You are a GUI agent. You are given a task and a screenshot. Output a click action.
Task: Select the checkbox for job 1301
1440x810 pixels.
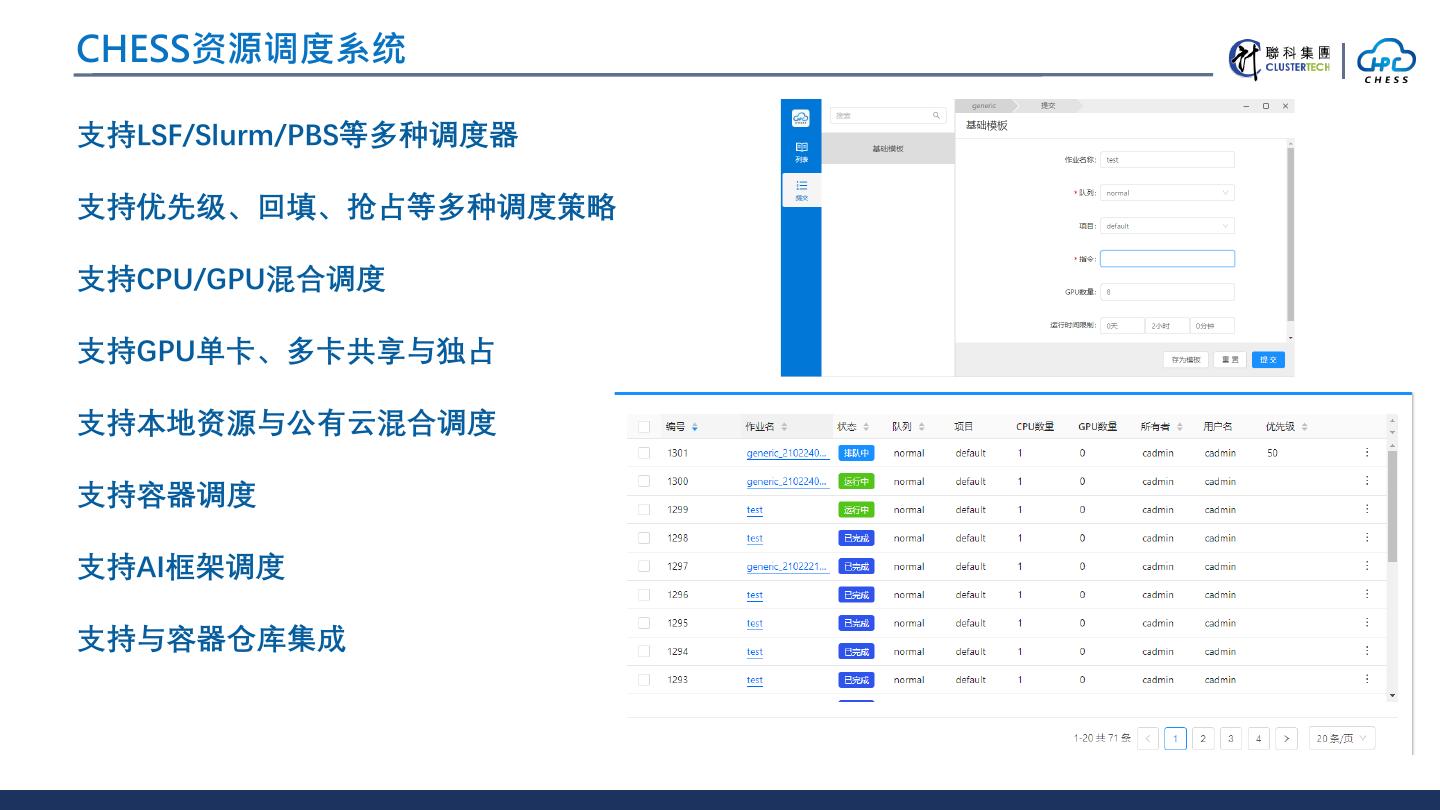coord(644,453)
